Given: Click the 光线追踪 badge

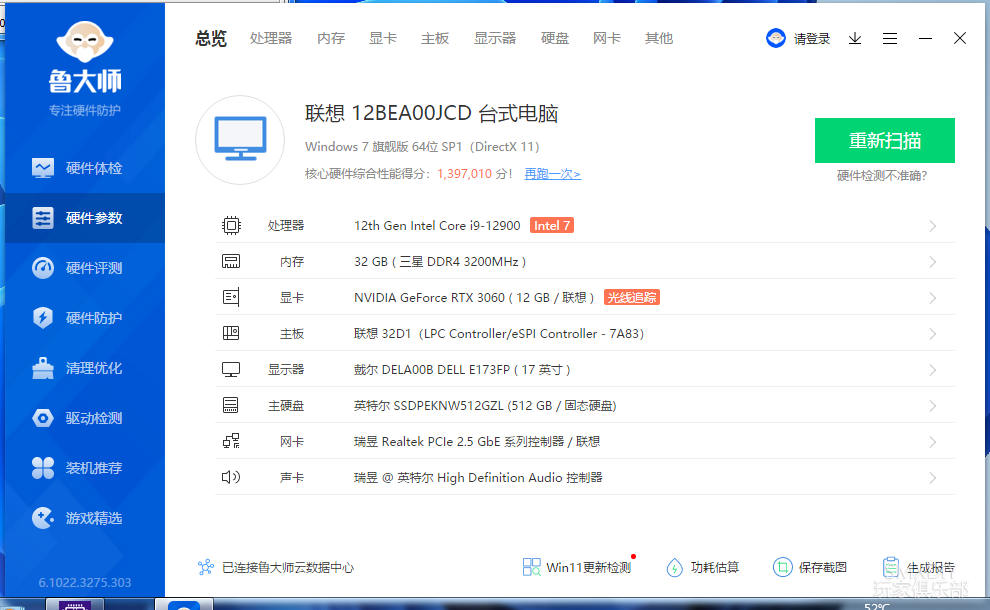Looking at the screenshot, I should [x=632, y=297].
